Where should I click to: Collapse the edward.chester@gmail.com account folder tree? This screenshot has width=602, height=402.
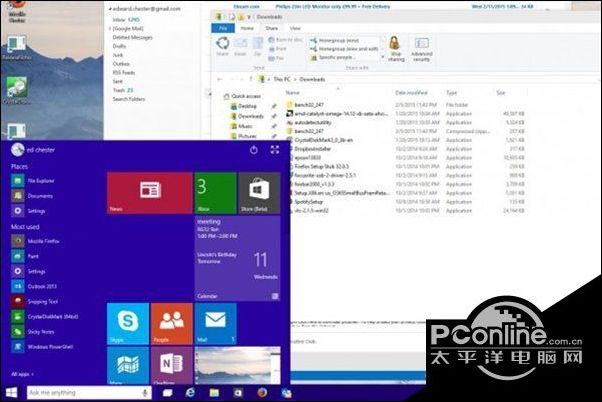[x=109, y=7]
